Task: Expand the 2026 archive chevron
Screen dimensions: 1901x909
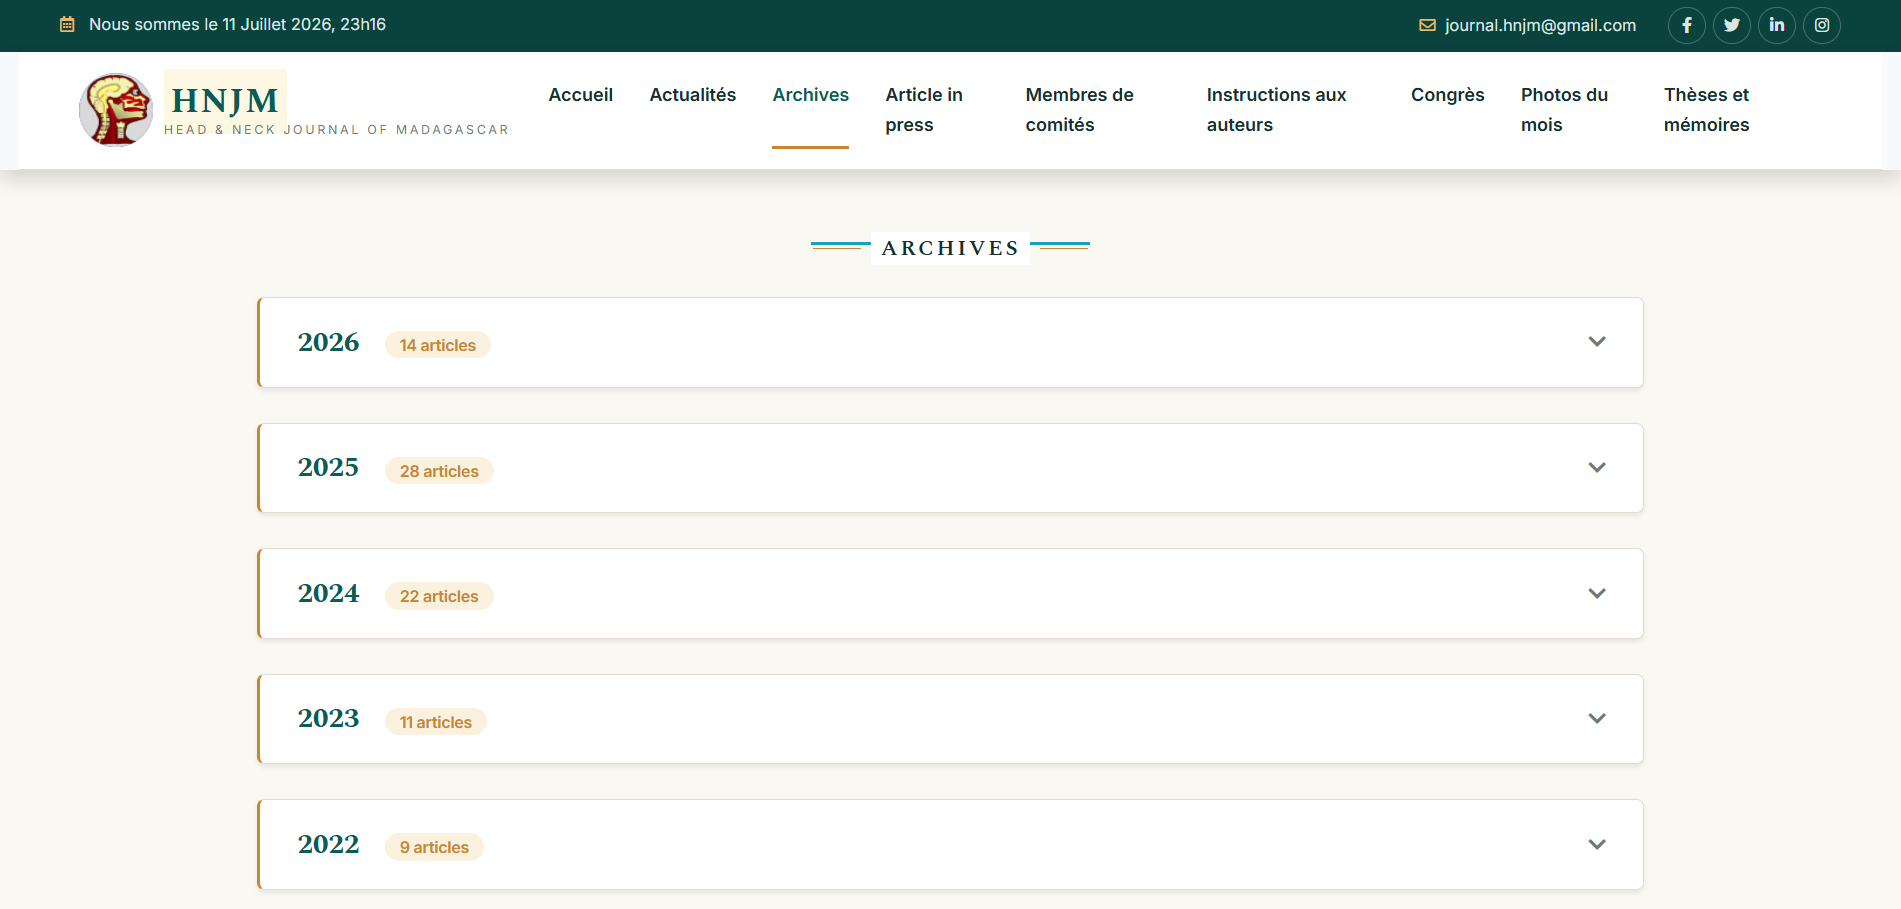Action: [1597, 342]
